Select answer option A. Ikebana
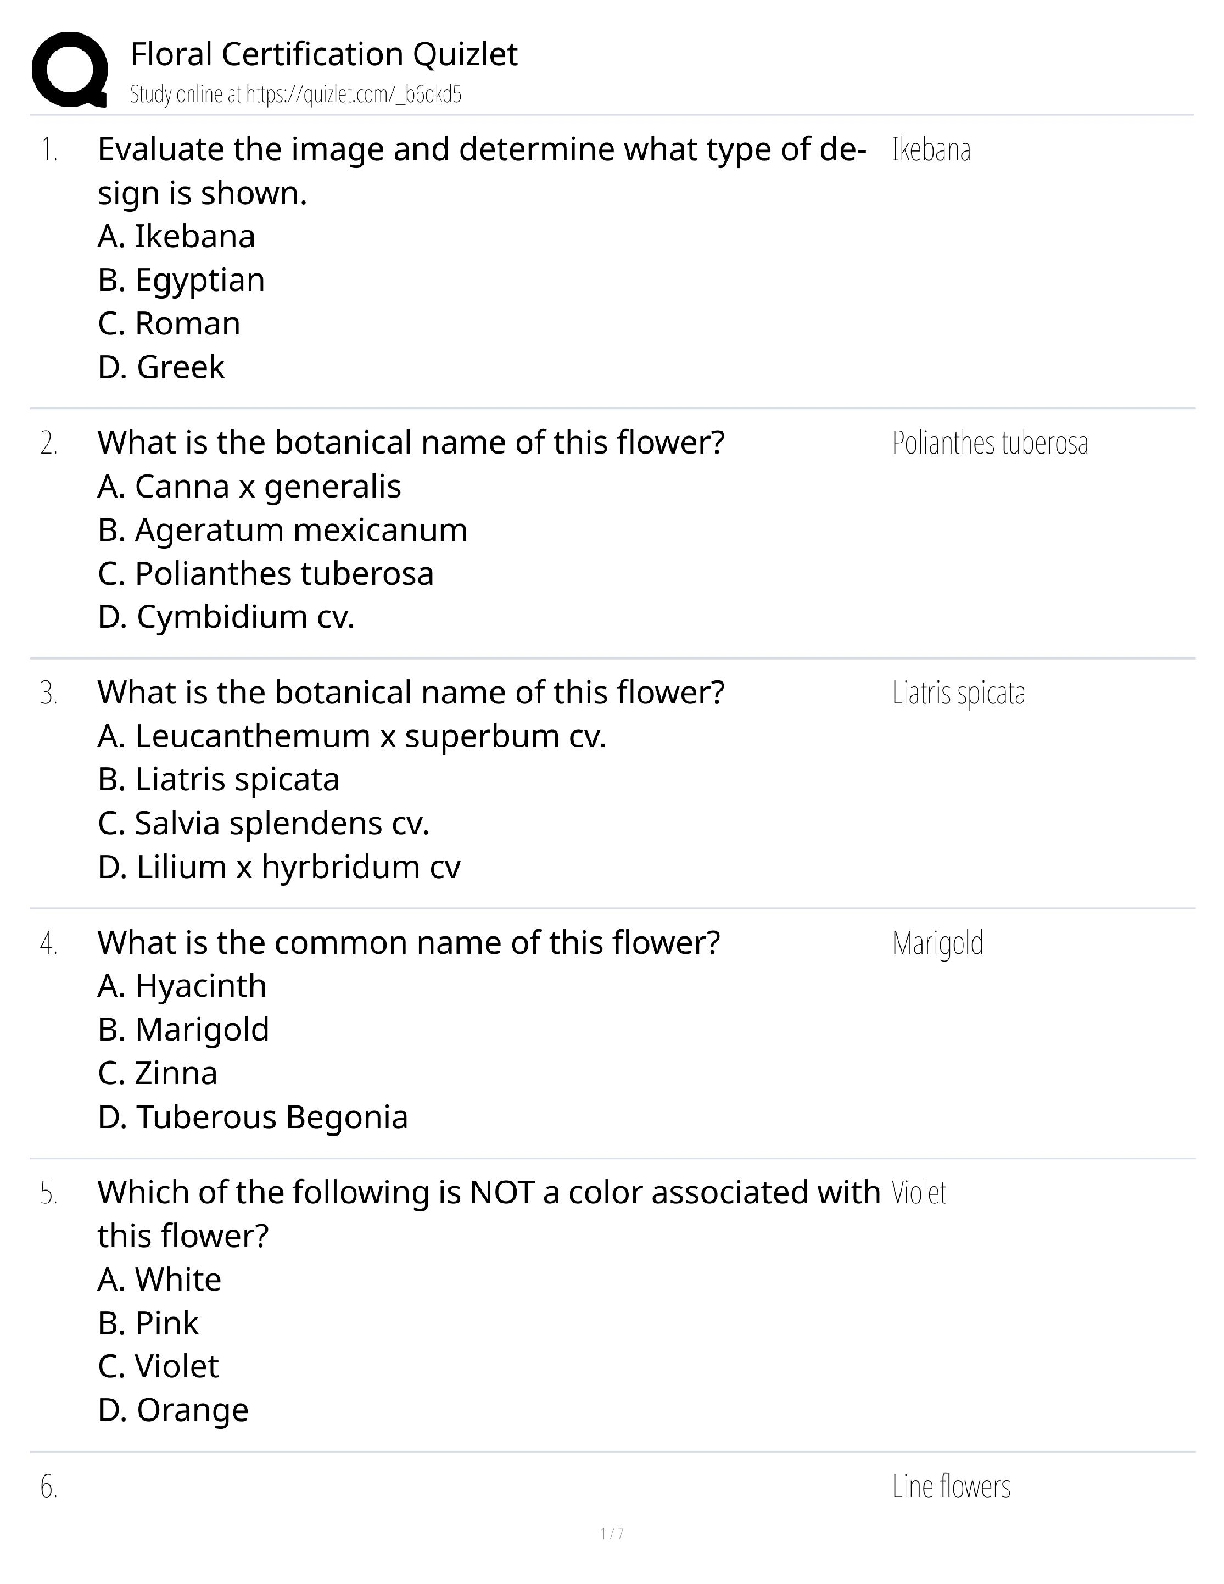Image resolution: width=1224 pixels, height=1584 pixels. [177, 237]
